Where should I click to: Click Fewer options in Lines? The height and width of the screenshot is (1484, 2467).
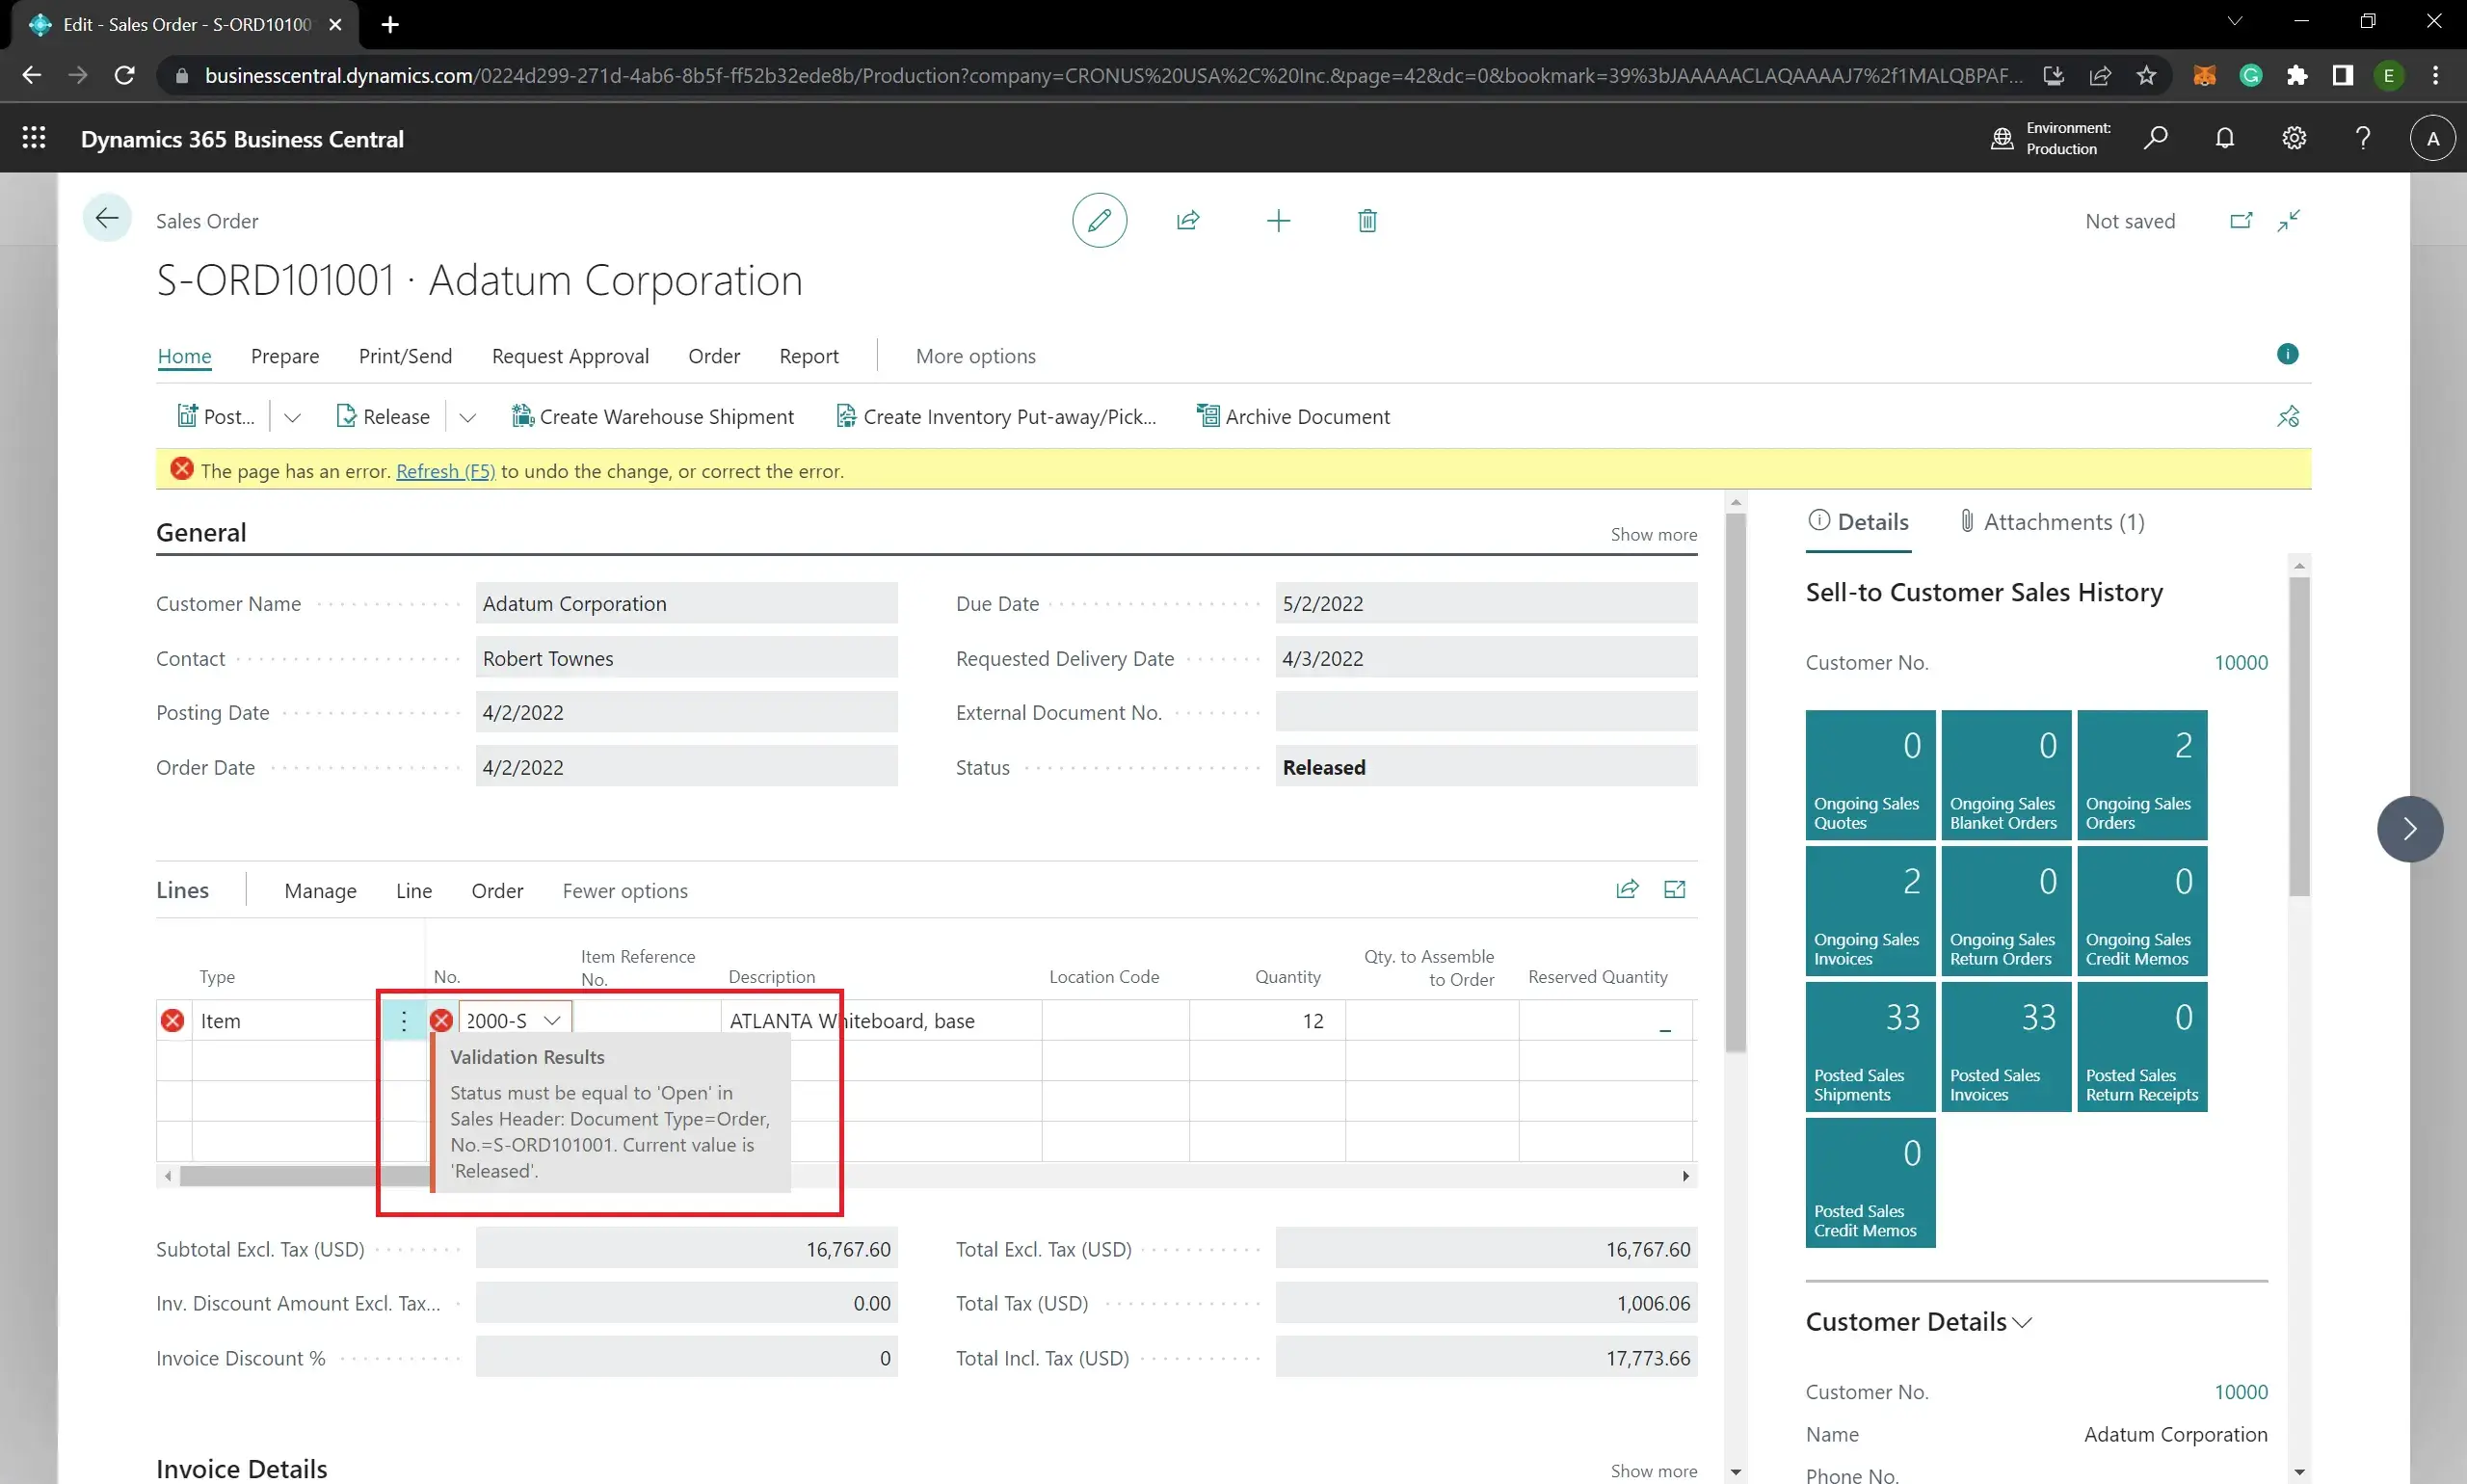(x=625, y=890)
